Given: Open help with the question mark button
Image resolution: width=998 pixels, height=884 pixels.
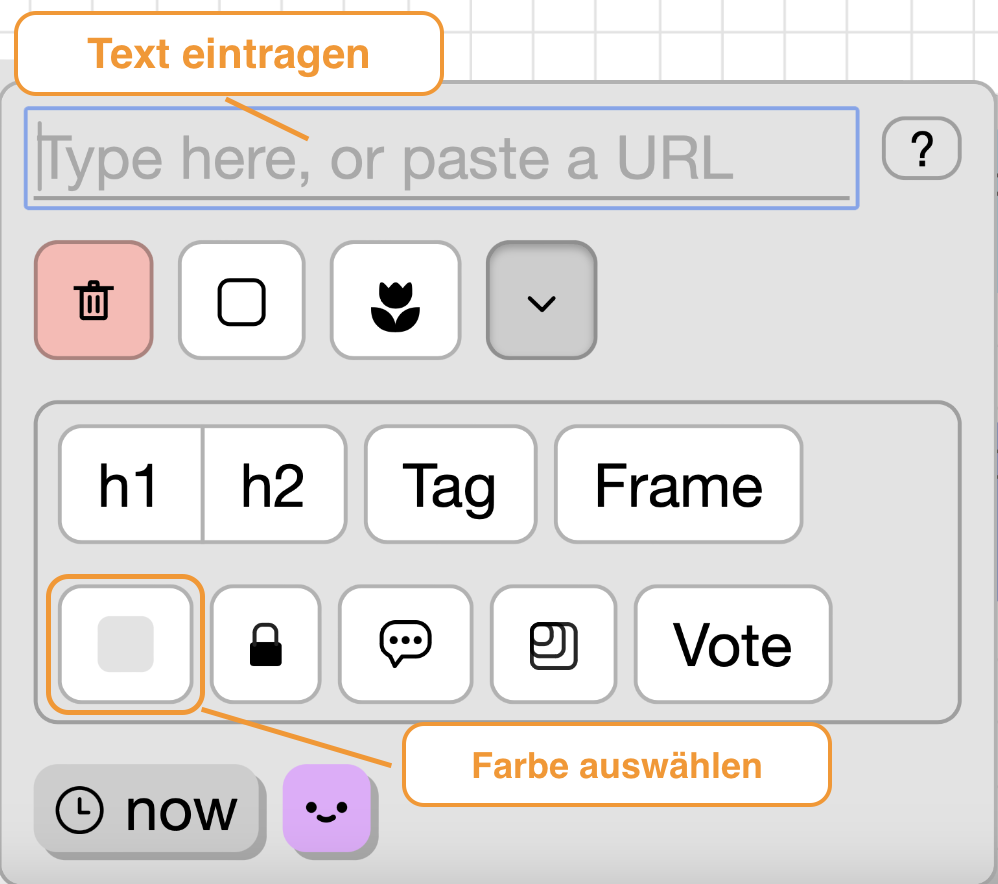Looking at the screenshot, I should pyautogui.click(x=921, y=149).
